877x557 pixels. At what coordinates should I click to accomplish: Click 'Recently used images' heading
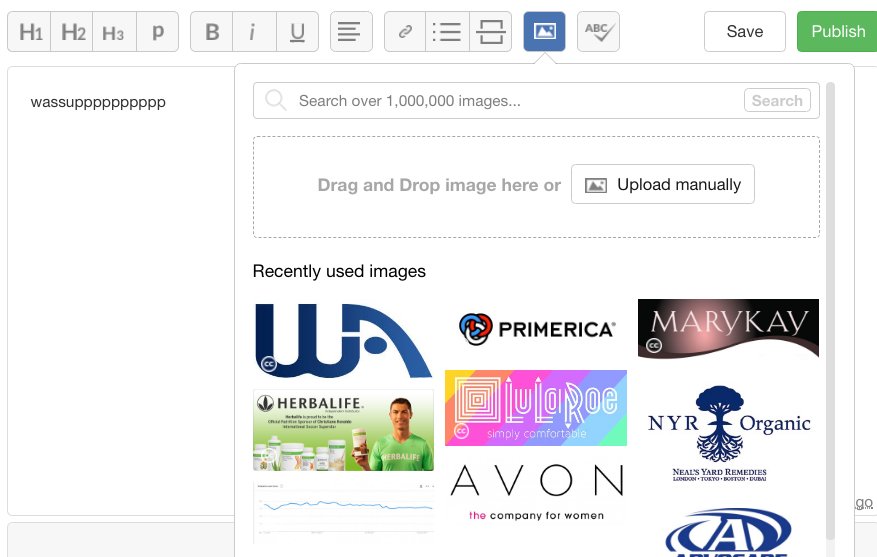(x=339, y=271)
